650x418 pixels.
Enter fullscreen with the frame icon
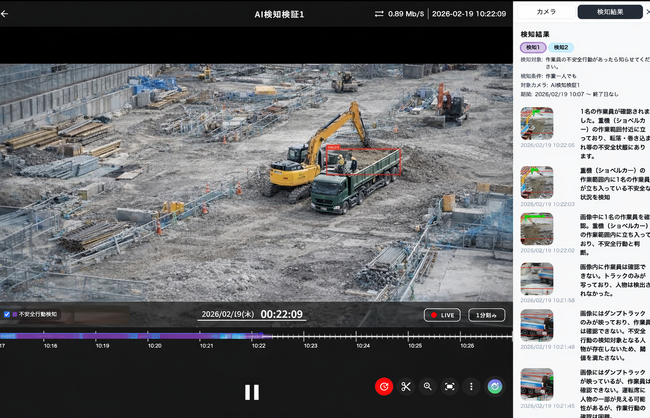click(x=450, y=386)
